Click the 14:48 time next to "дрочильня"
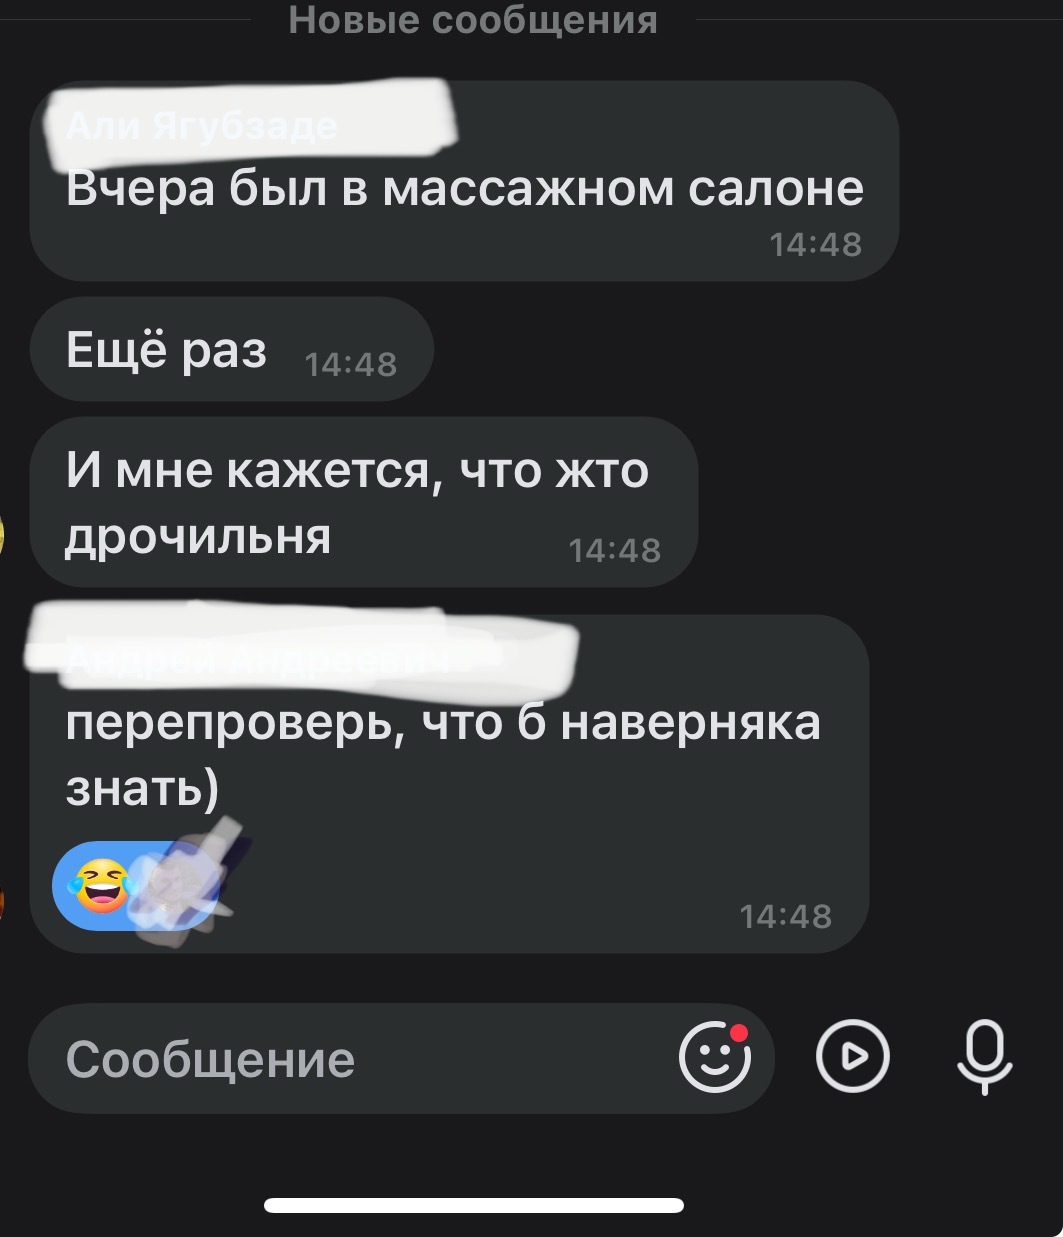 pyautogui.click(x=614, y=549)
